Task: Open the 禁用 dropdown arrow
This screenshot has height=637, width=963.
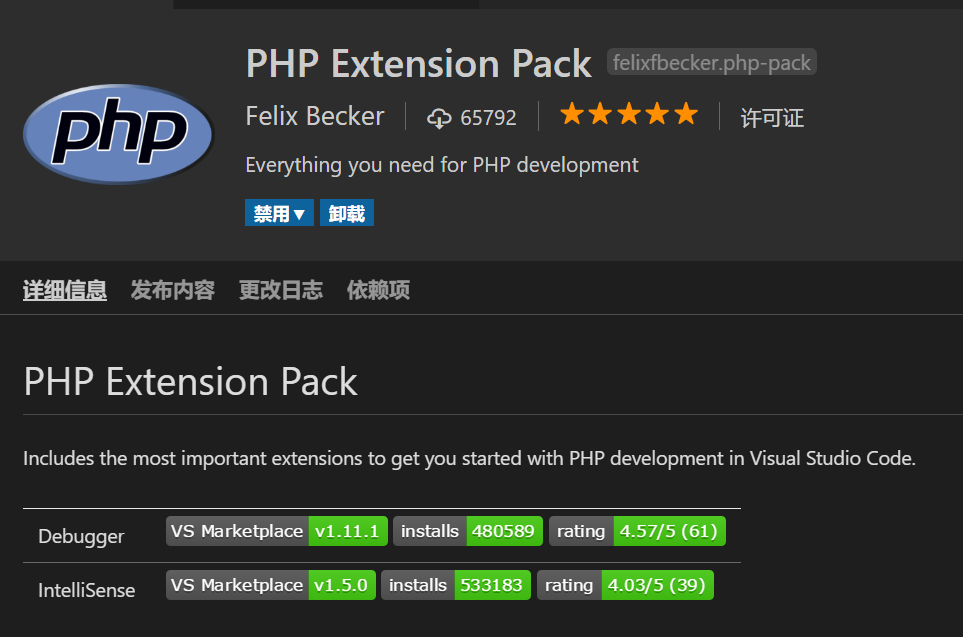Action: [x=299, y=214]
